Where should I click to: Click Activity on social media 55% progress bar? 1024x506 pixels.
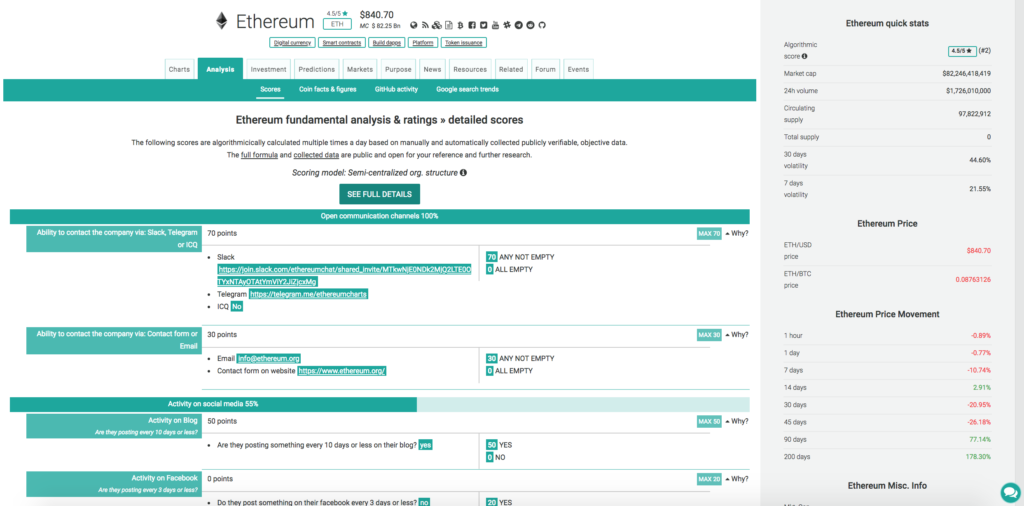[x=379, y=404]
